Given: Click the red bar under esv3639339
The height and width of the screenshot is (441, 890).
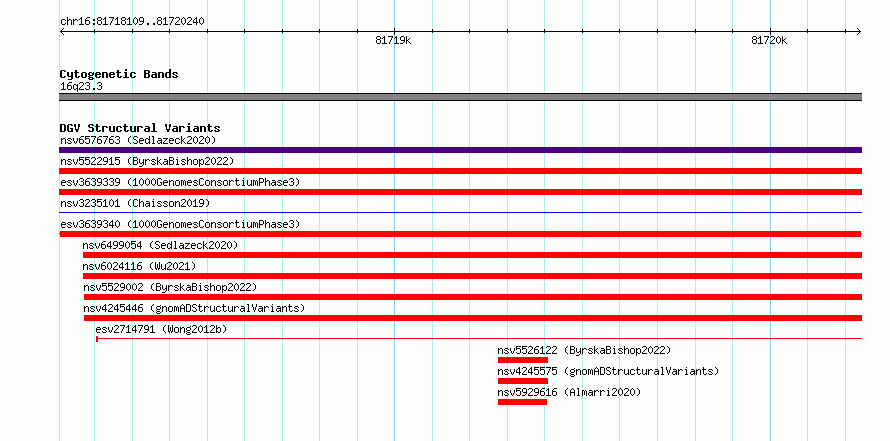Looking at the screenshot, I should coord(460,192).
